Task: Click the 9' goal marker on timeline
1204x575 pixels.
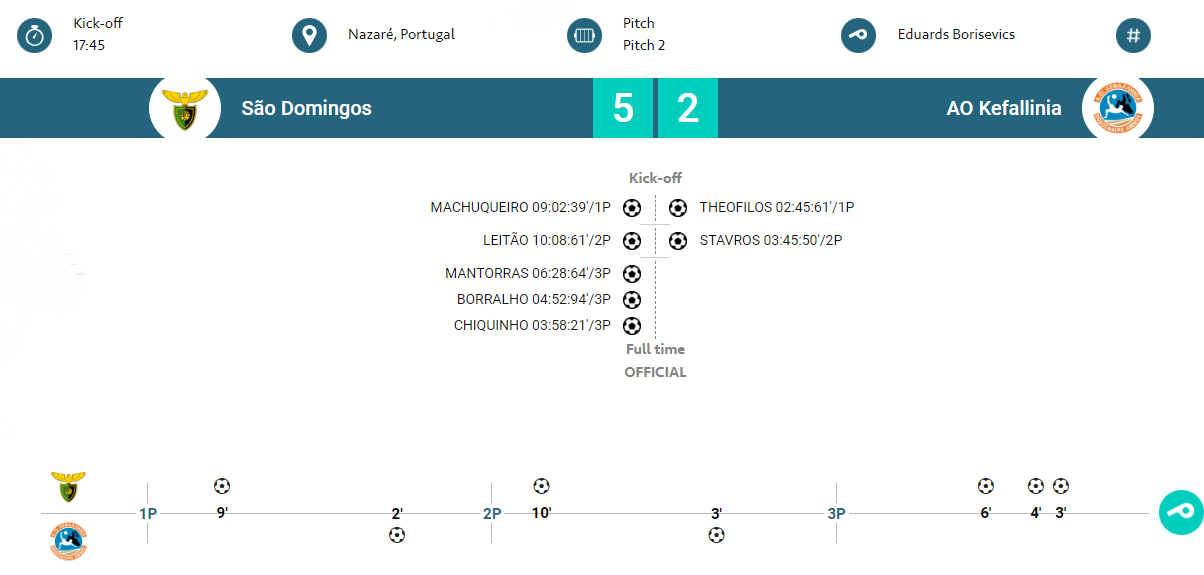Action: [222, 514]
